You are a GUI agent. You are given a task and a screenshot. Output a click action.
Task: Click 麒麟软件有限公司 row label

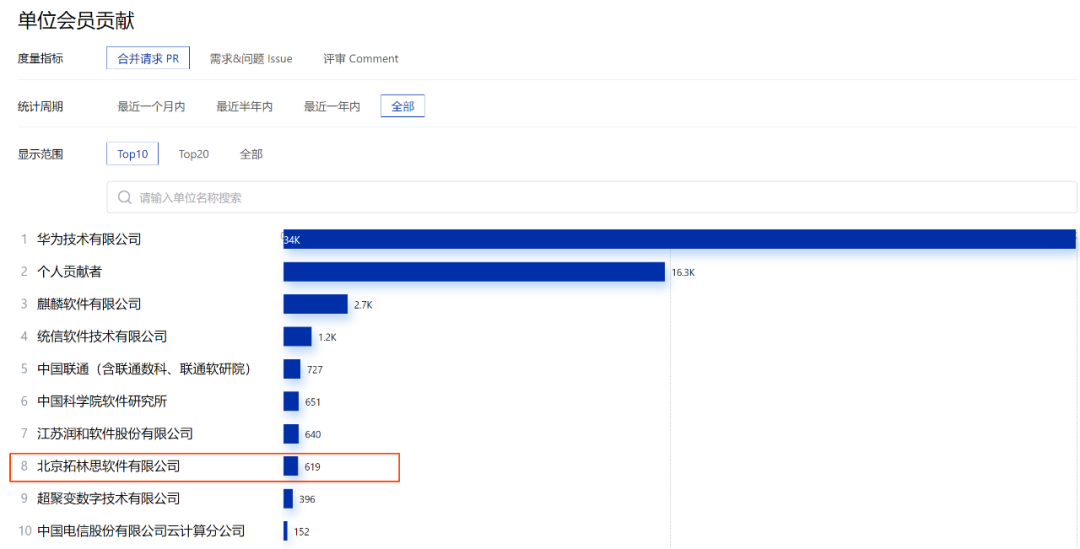click(89, 304)
